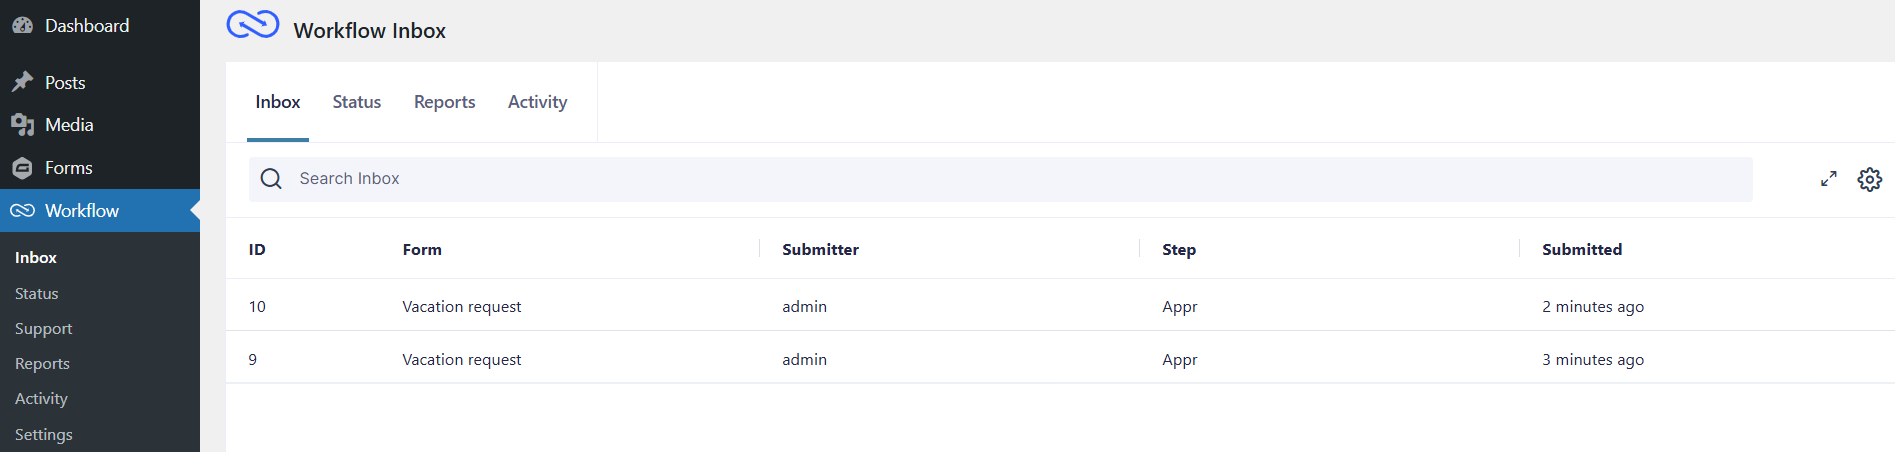Open the Activity tab
This screenshot has height=452, width=1895.
(537, 102)
